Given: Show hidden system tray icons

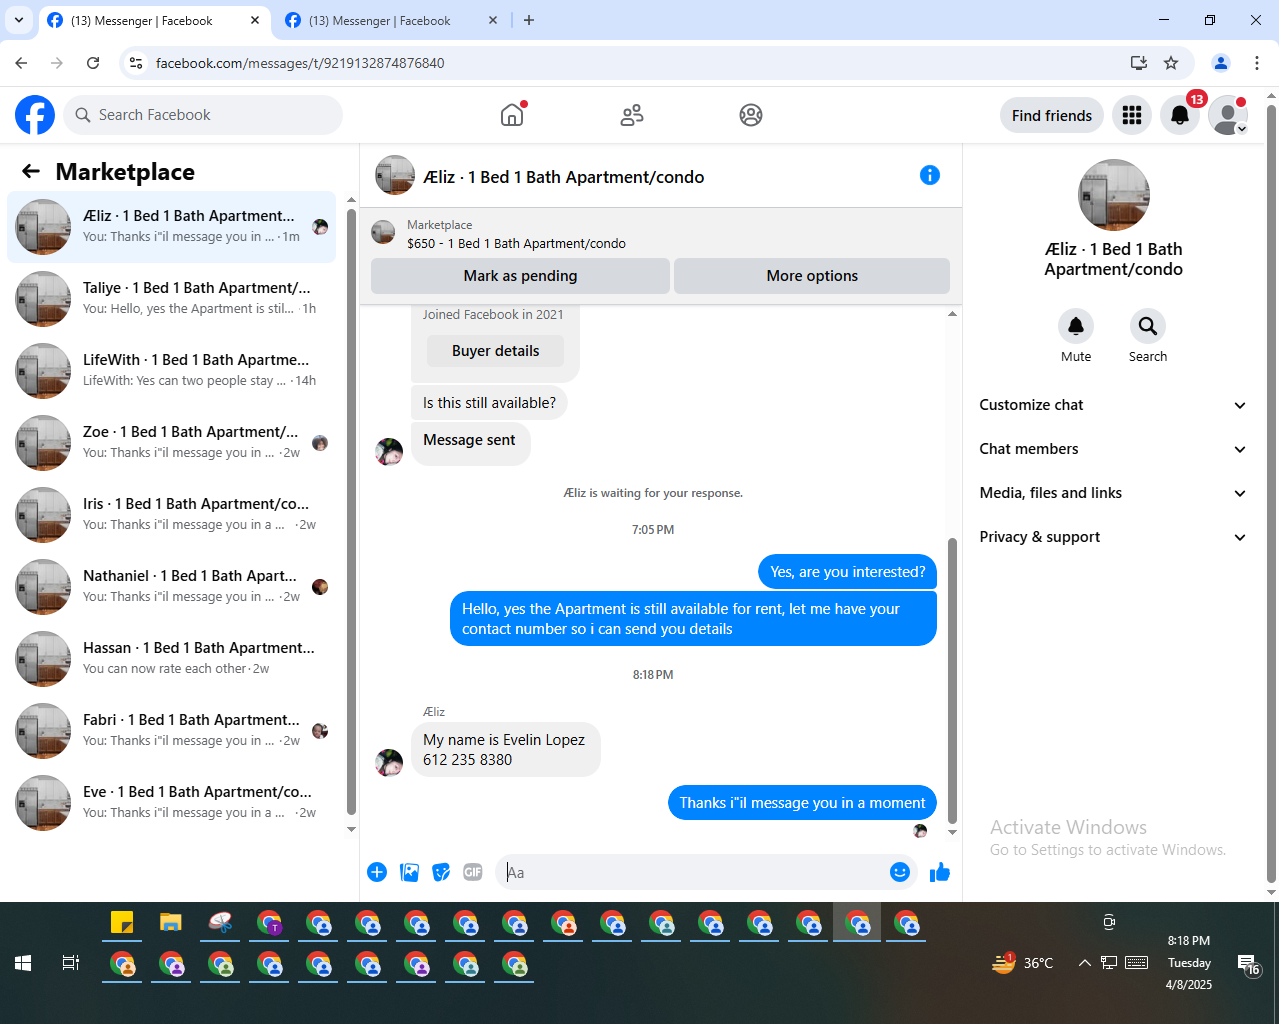Looking at the screenshot, I should pyautogui.click(x=1084, y=963).
